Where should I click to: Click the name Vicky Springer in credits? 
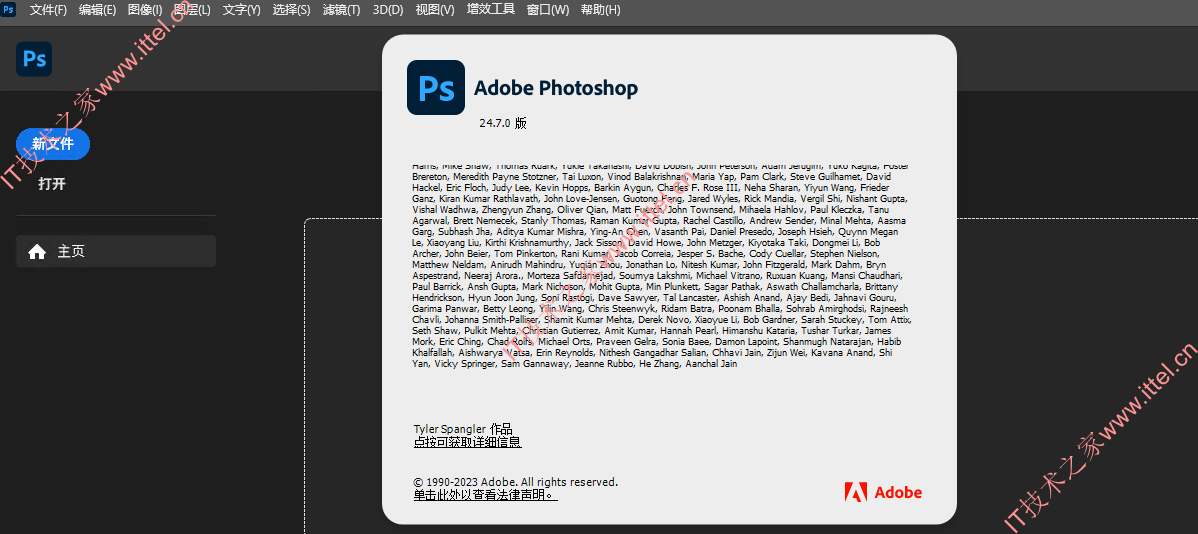pos(465,364)
